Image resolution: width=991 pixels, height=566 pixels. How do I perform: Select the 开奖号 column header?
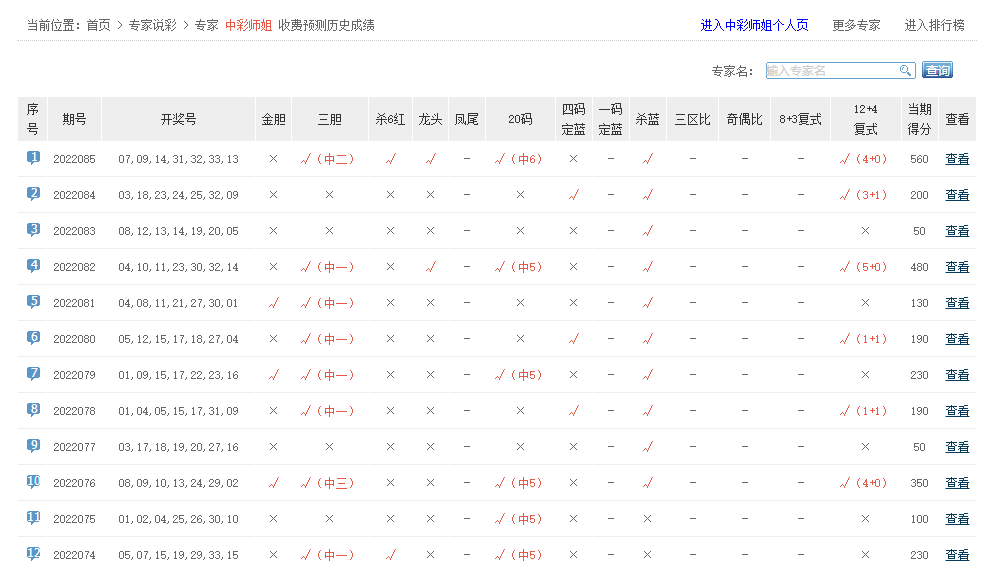tap(178, 119)
